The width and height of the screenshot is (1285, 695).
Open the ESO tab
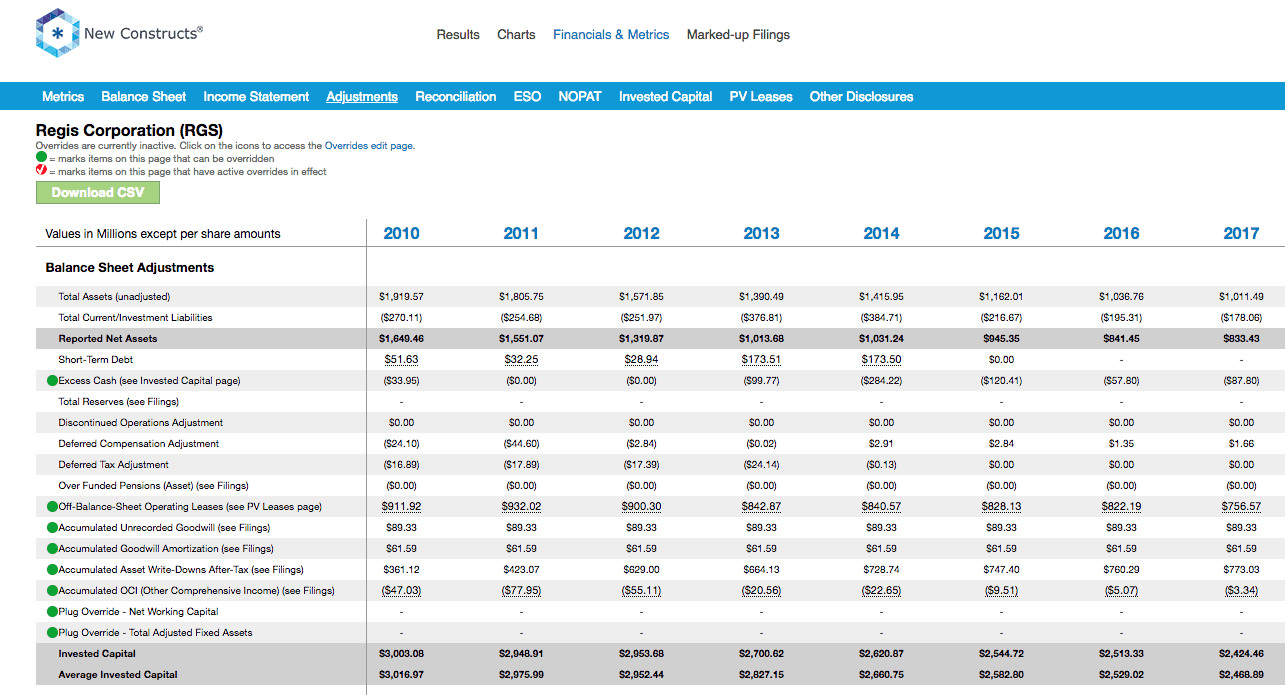click(x=527, y=97)
